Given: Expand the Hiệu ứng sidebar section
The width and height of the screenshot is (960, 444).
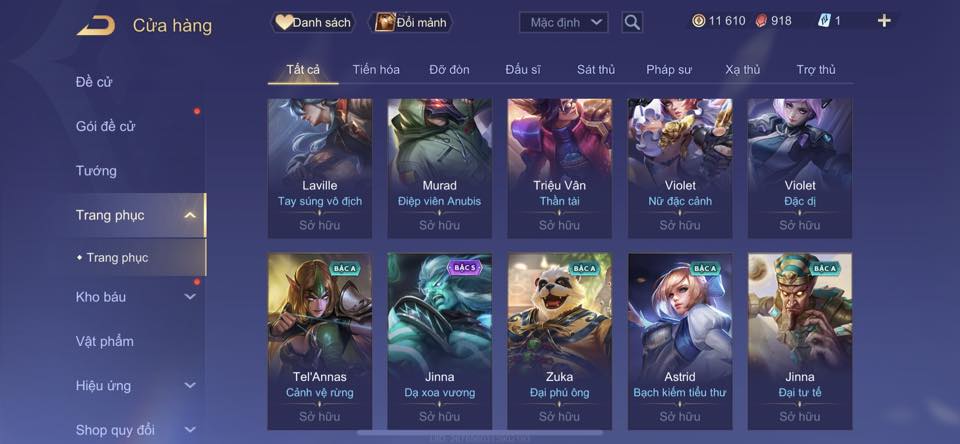Looking at the screenshot, I should pos(190,386).
